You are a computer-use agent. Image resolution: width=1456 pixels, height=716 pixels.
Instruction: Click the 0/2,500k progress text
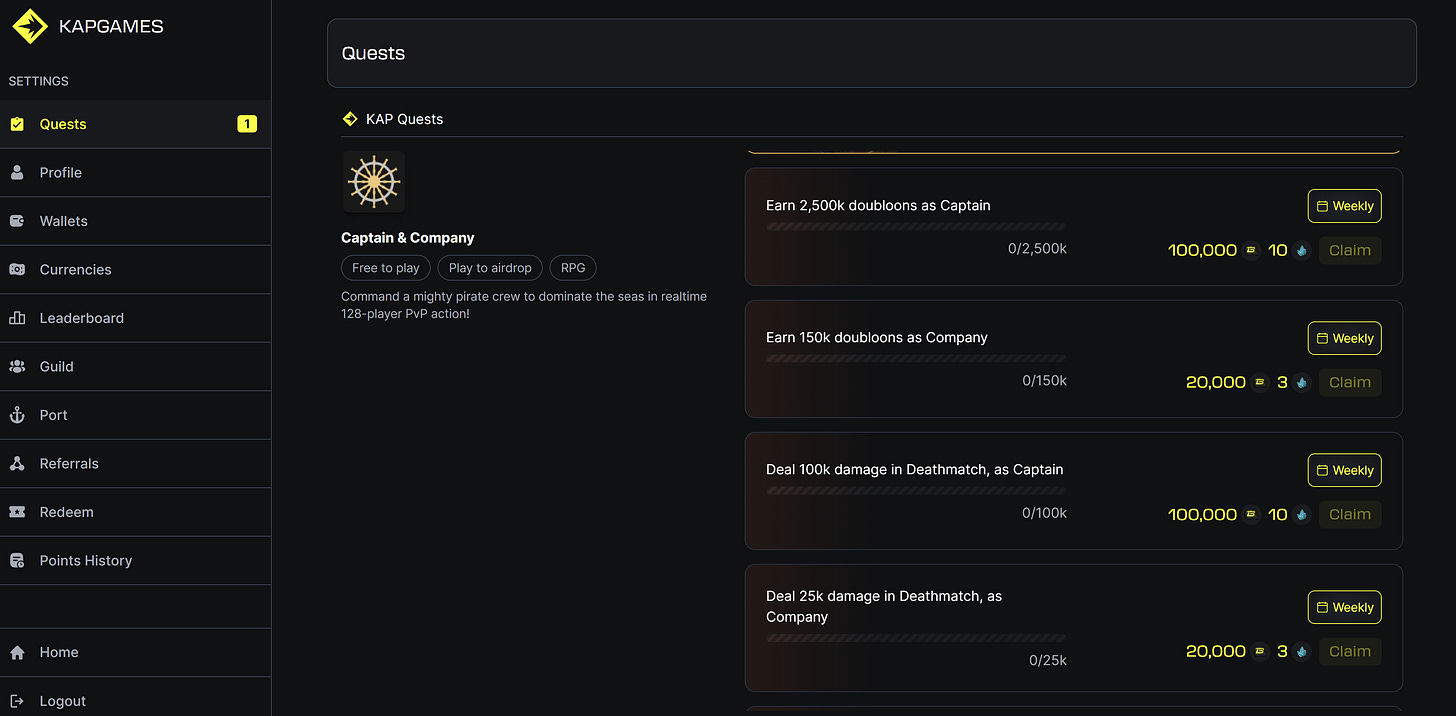[x=1037, y=249]
